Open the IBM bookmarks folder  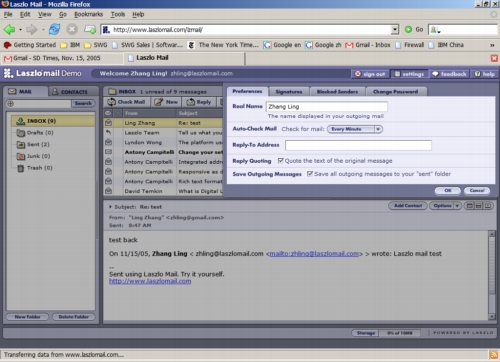[70, 45]
